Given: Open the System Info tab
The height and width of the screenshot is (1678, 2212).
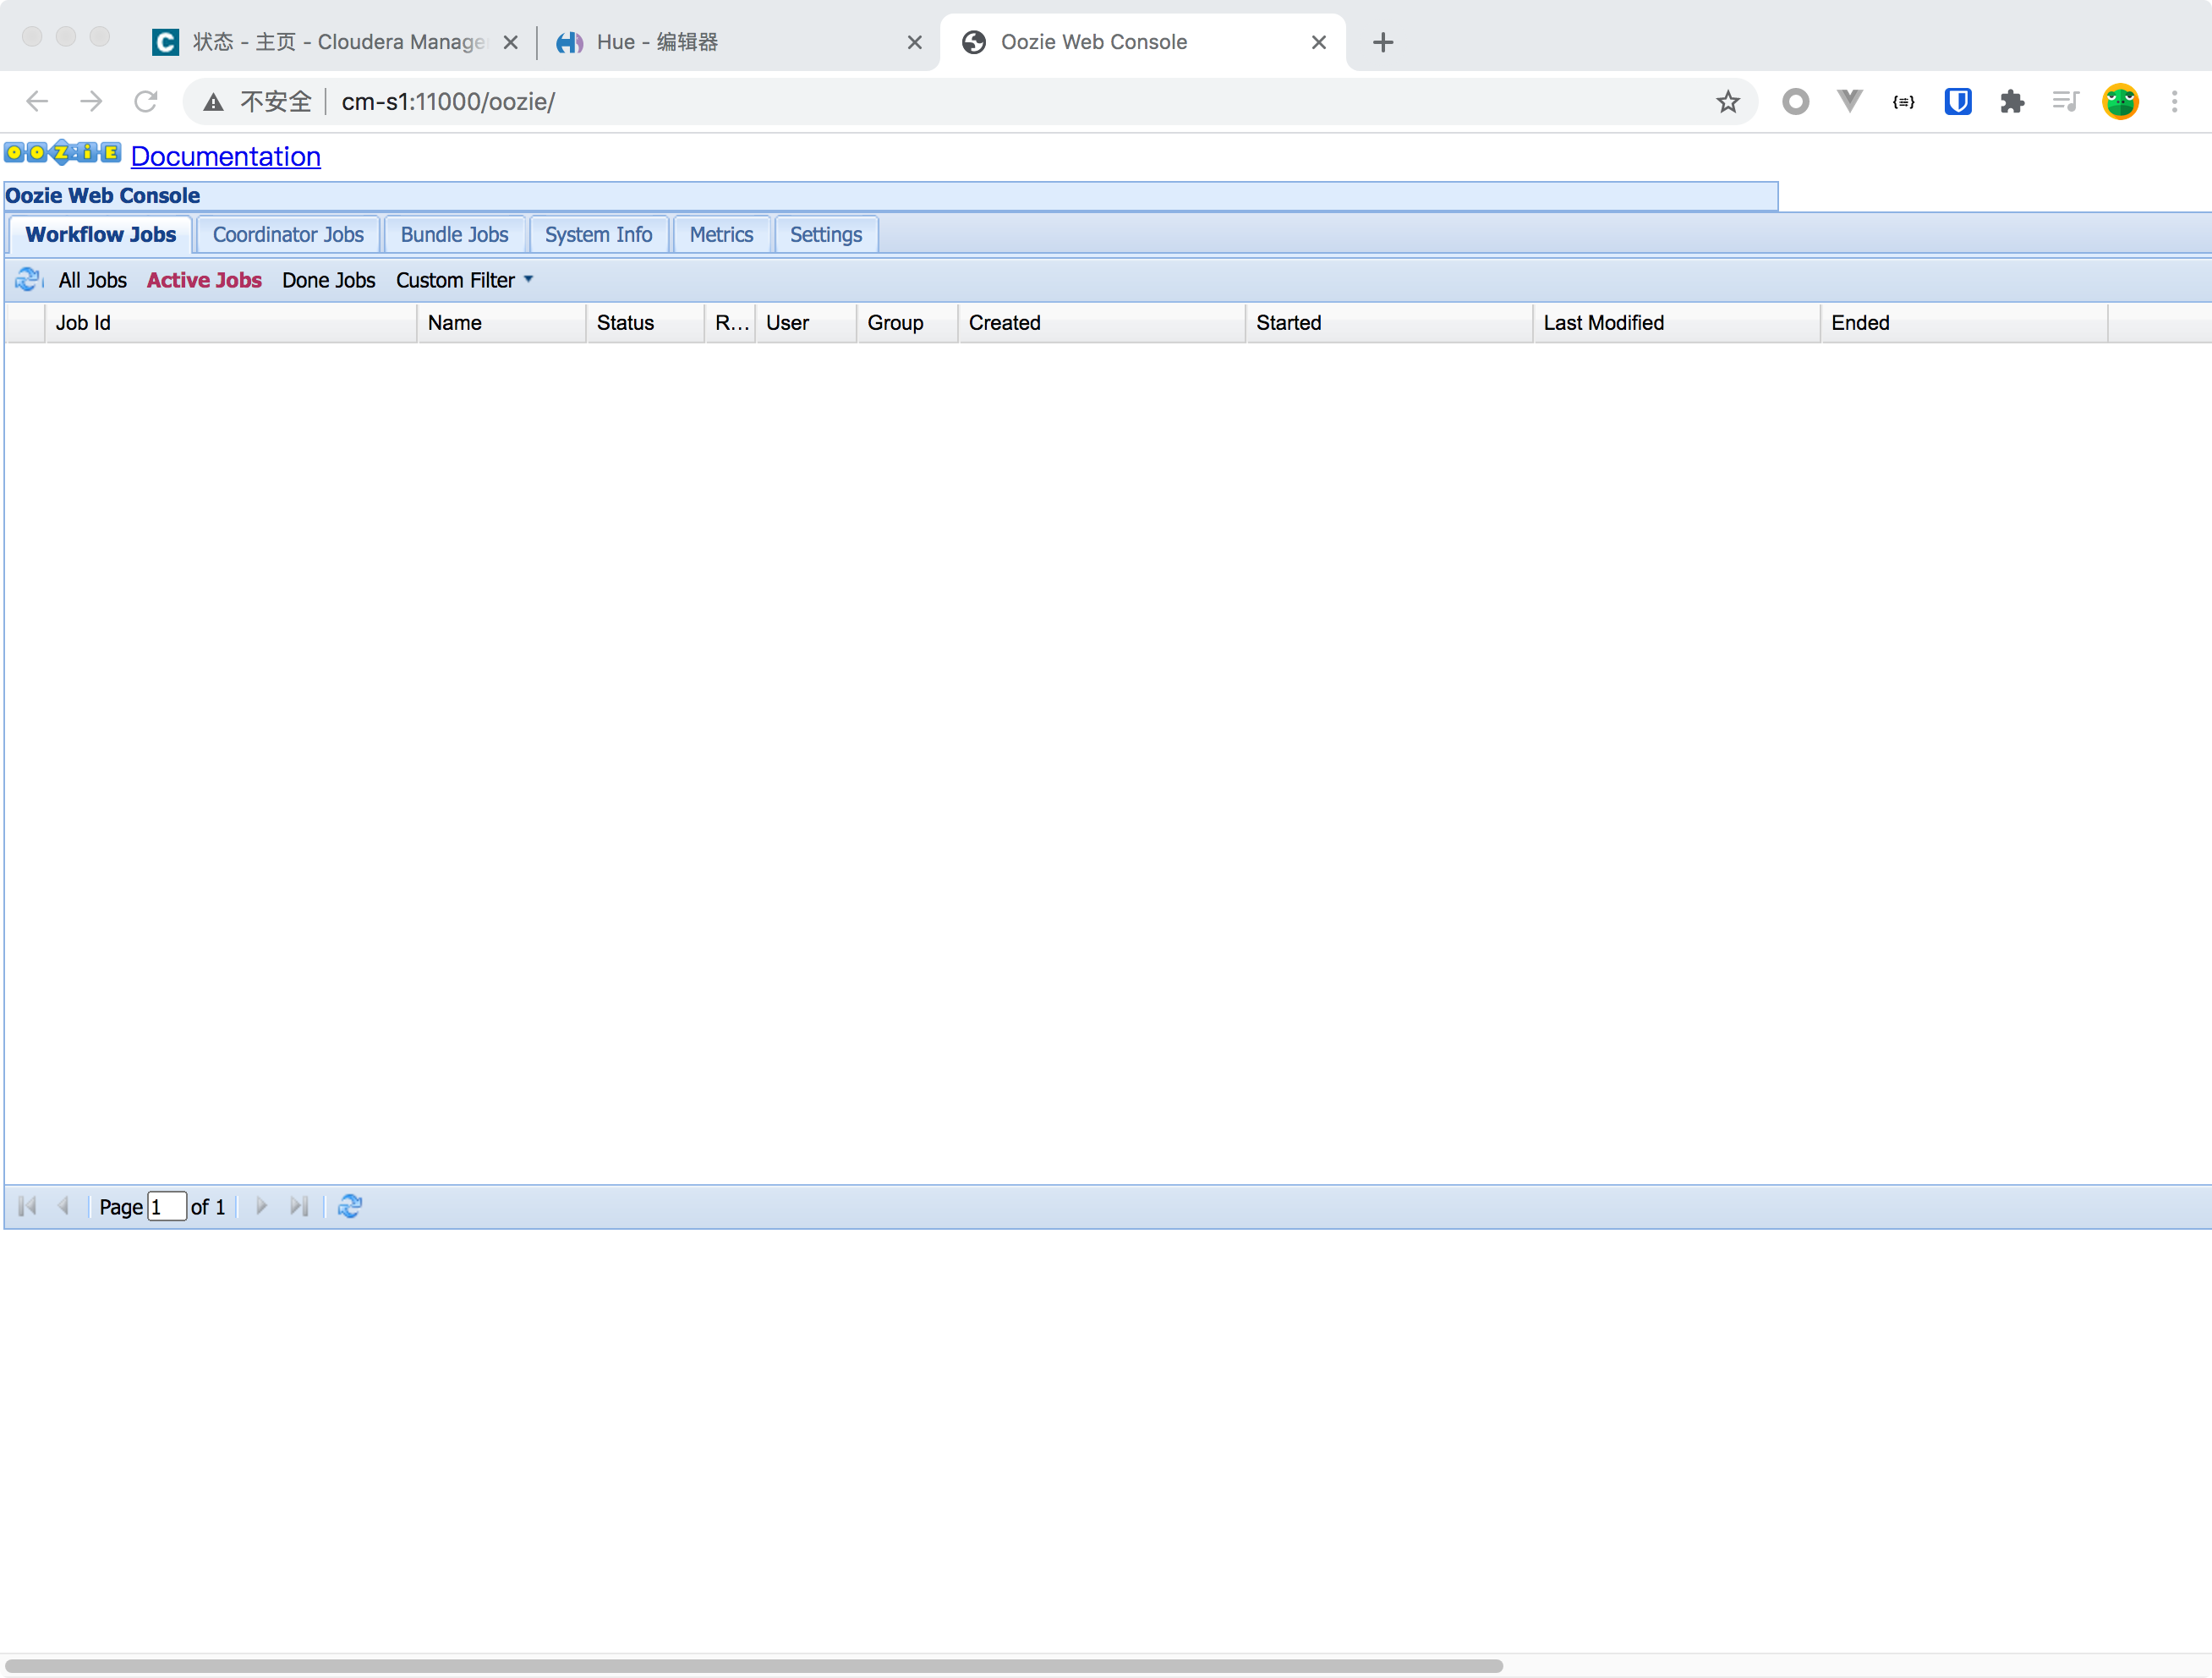Looking at the screenshot, I should click(598, 235).
